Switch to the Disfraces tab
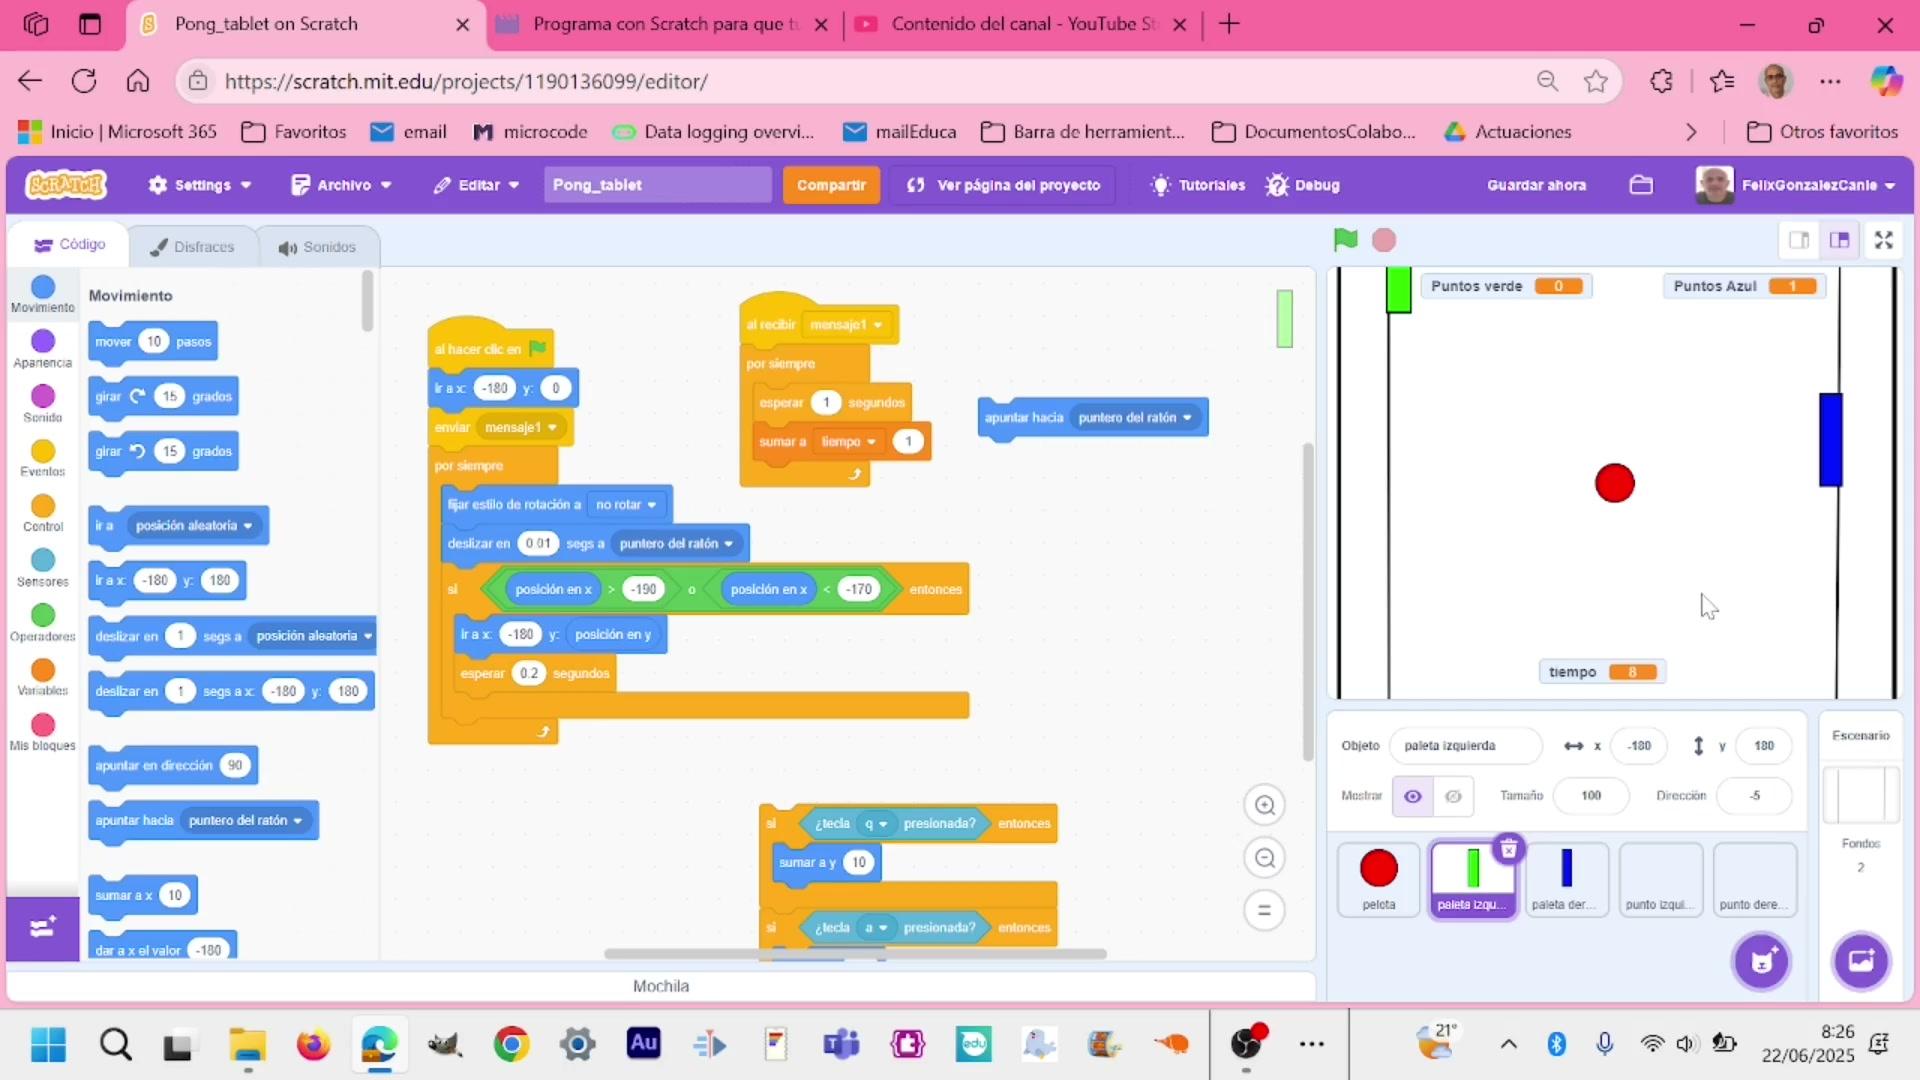1920x1080 pixels. point(192,247)
